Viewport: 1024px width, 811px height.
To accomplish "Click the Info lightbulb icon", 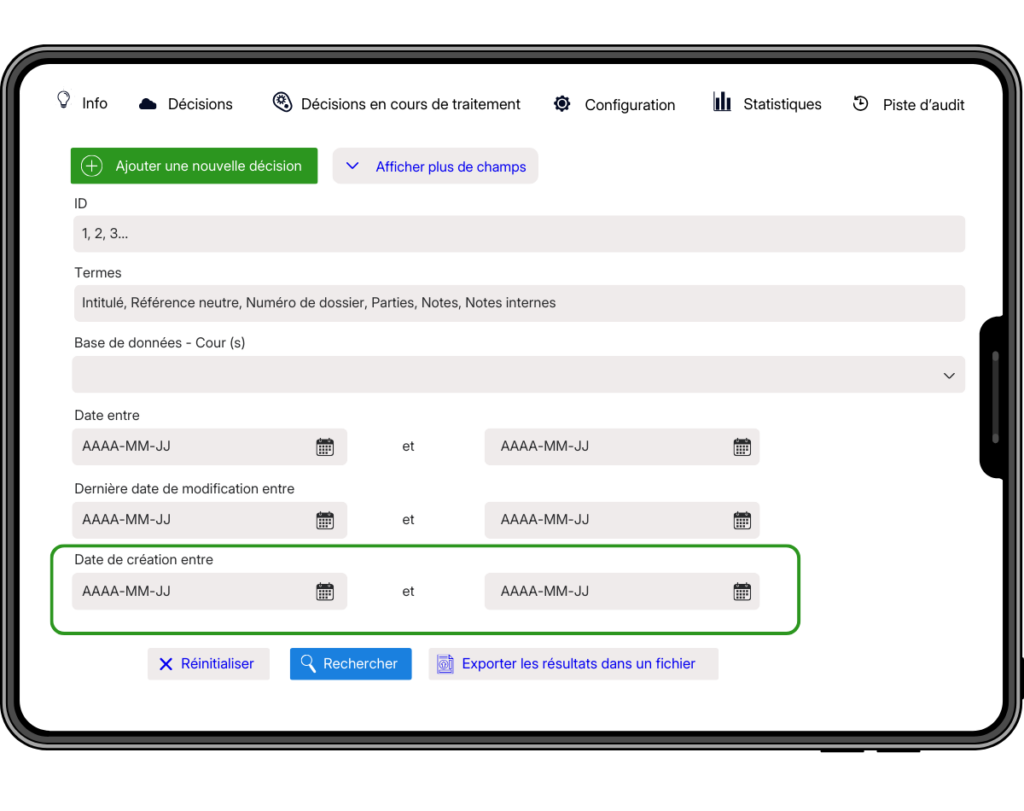I will 64,101.
